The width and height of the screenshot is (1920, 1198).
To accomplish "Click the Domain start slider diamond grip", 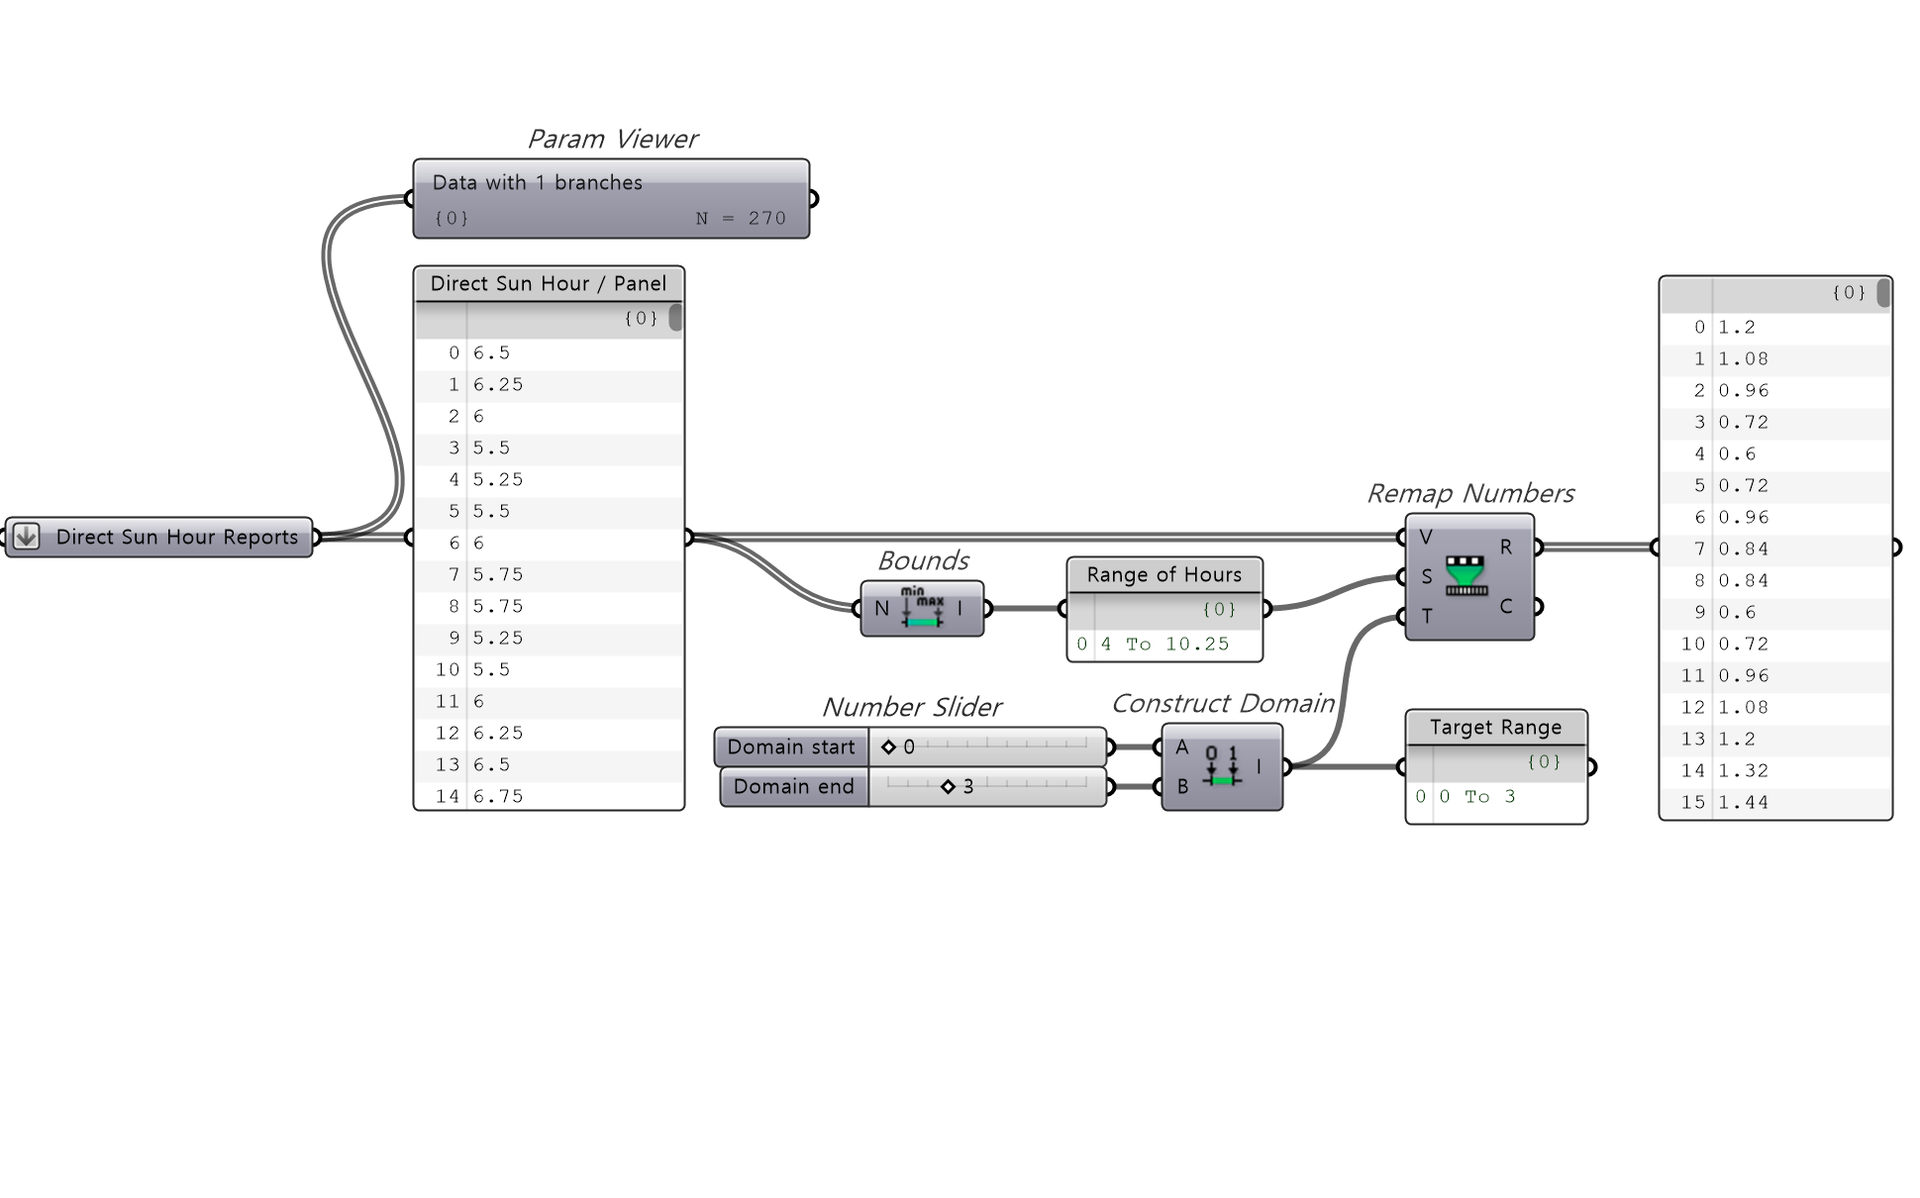I will [x=888, y=747].
